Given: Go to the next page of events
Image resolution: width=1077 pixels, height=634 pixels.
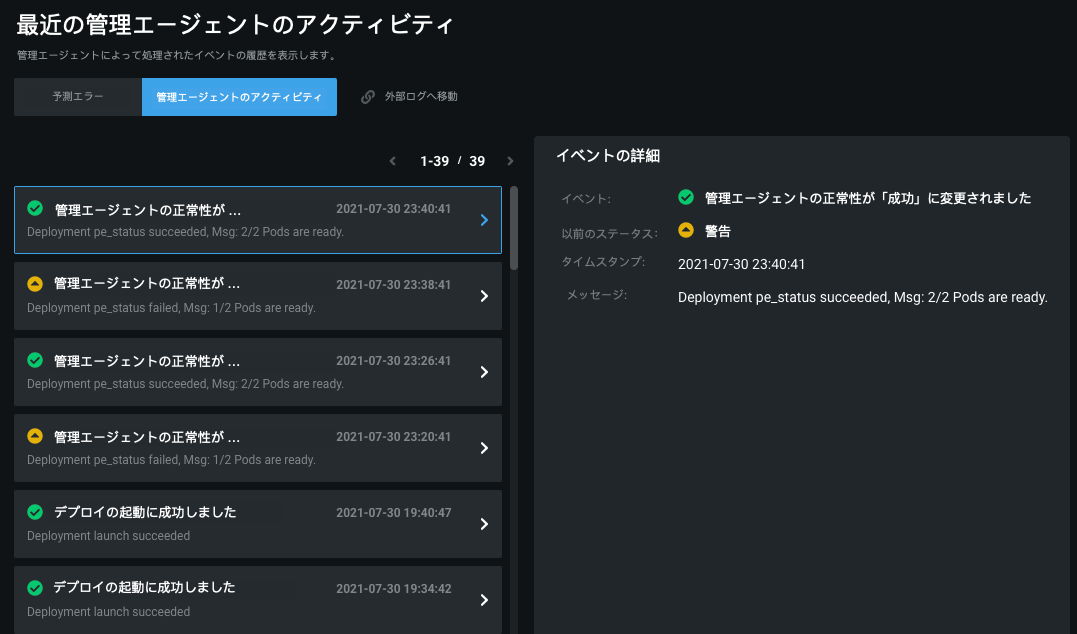Looking at the screenshot, I should pyautogui.click(x=510, y=161).
